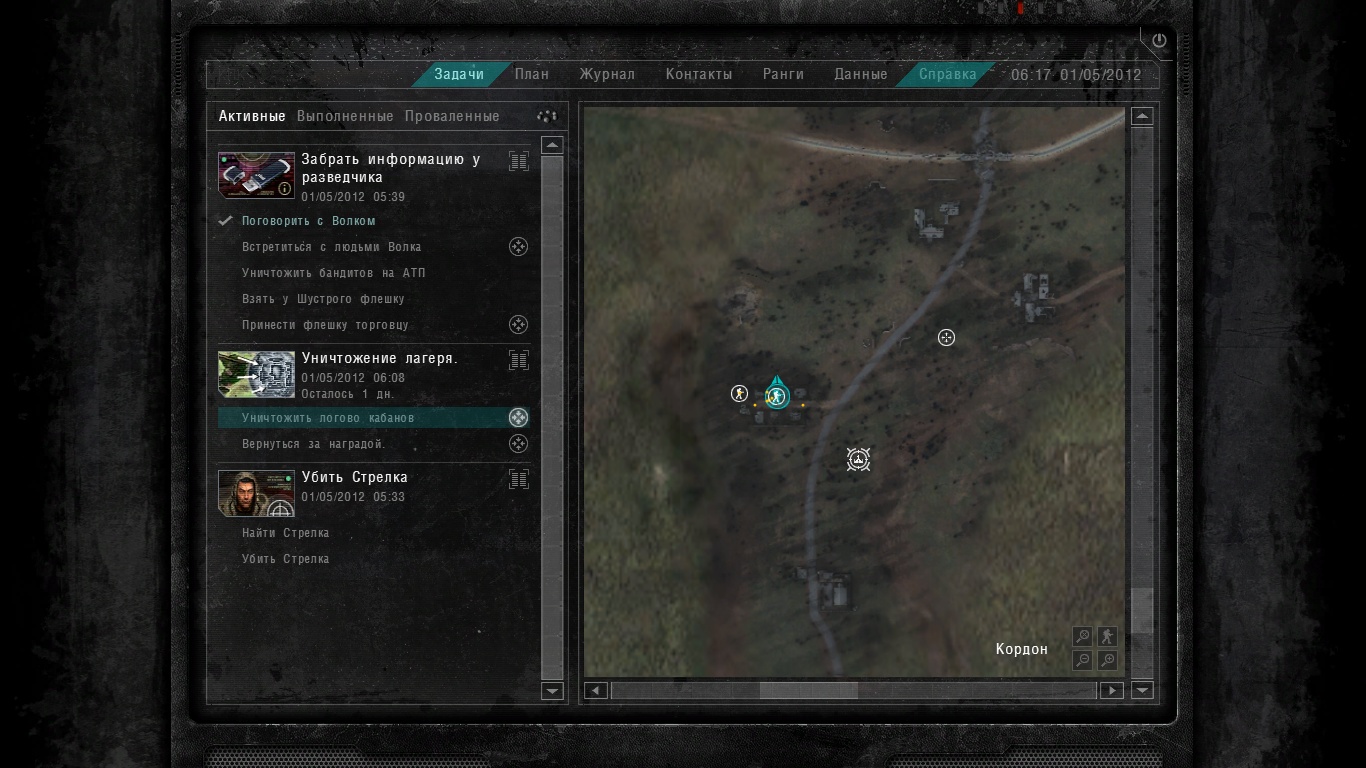Expand details for 'Уничтожение лагеря' quest
The height and width of the screenshot is (768, 1366).
pyautogui.click(x=518, y=360)
